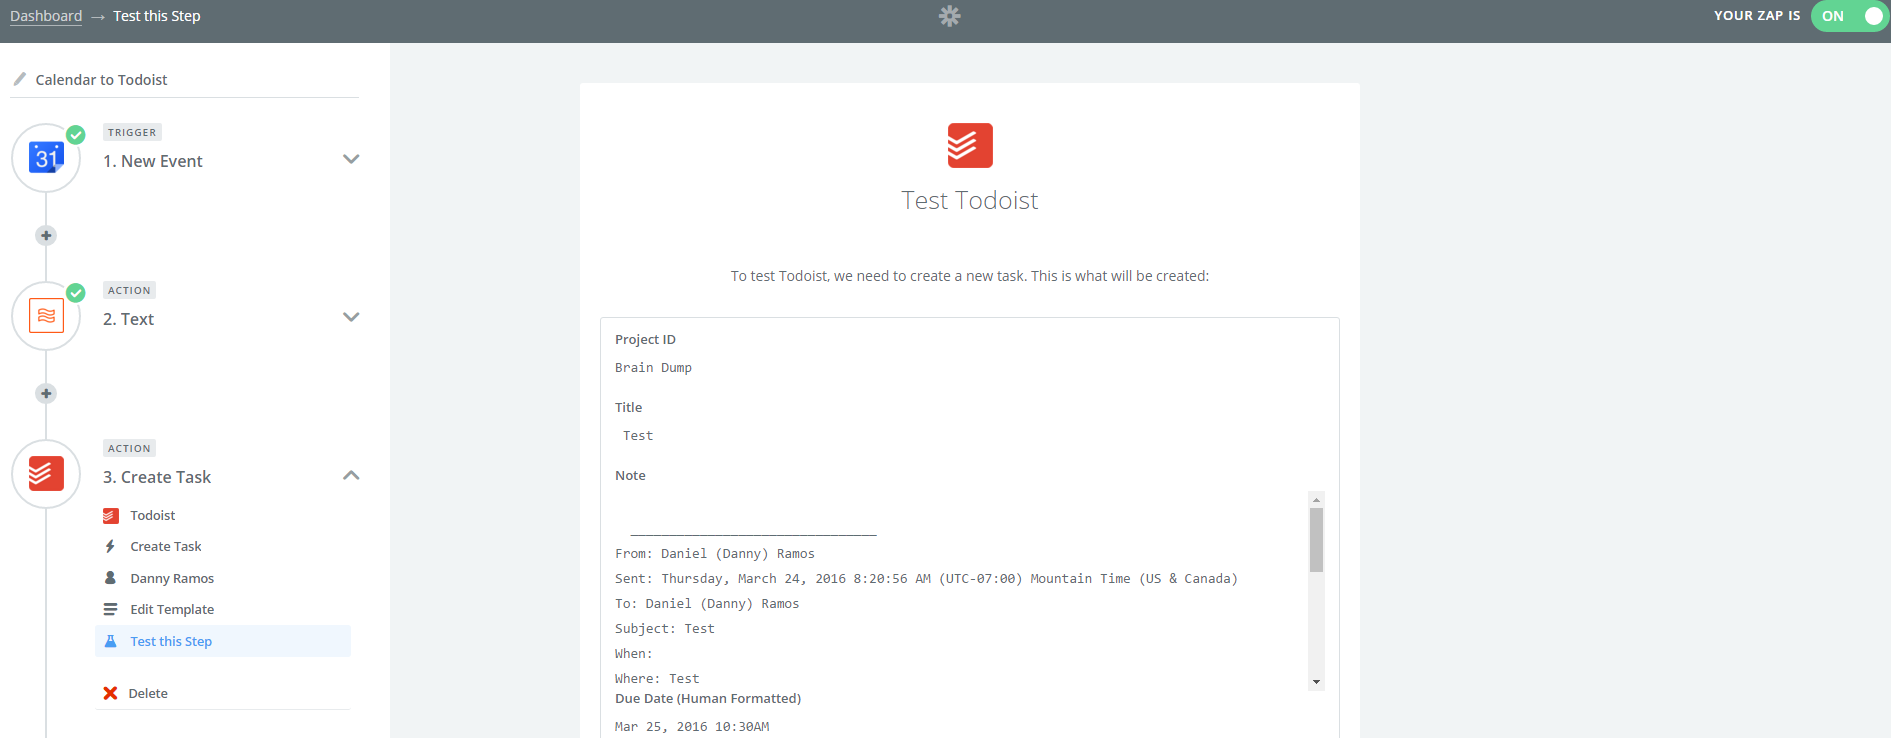Open the Test this Step section
This screenshot has height=738, width=1891.
click(223, 641)
